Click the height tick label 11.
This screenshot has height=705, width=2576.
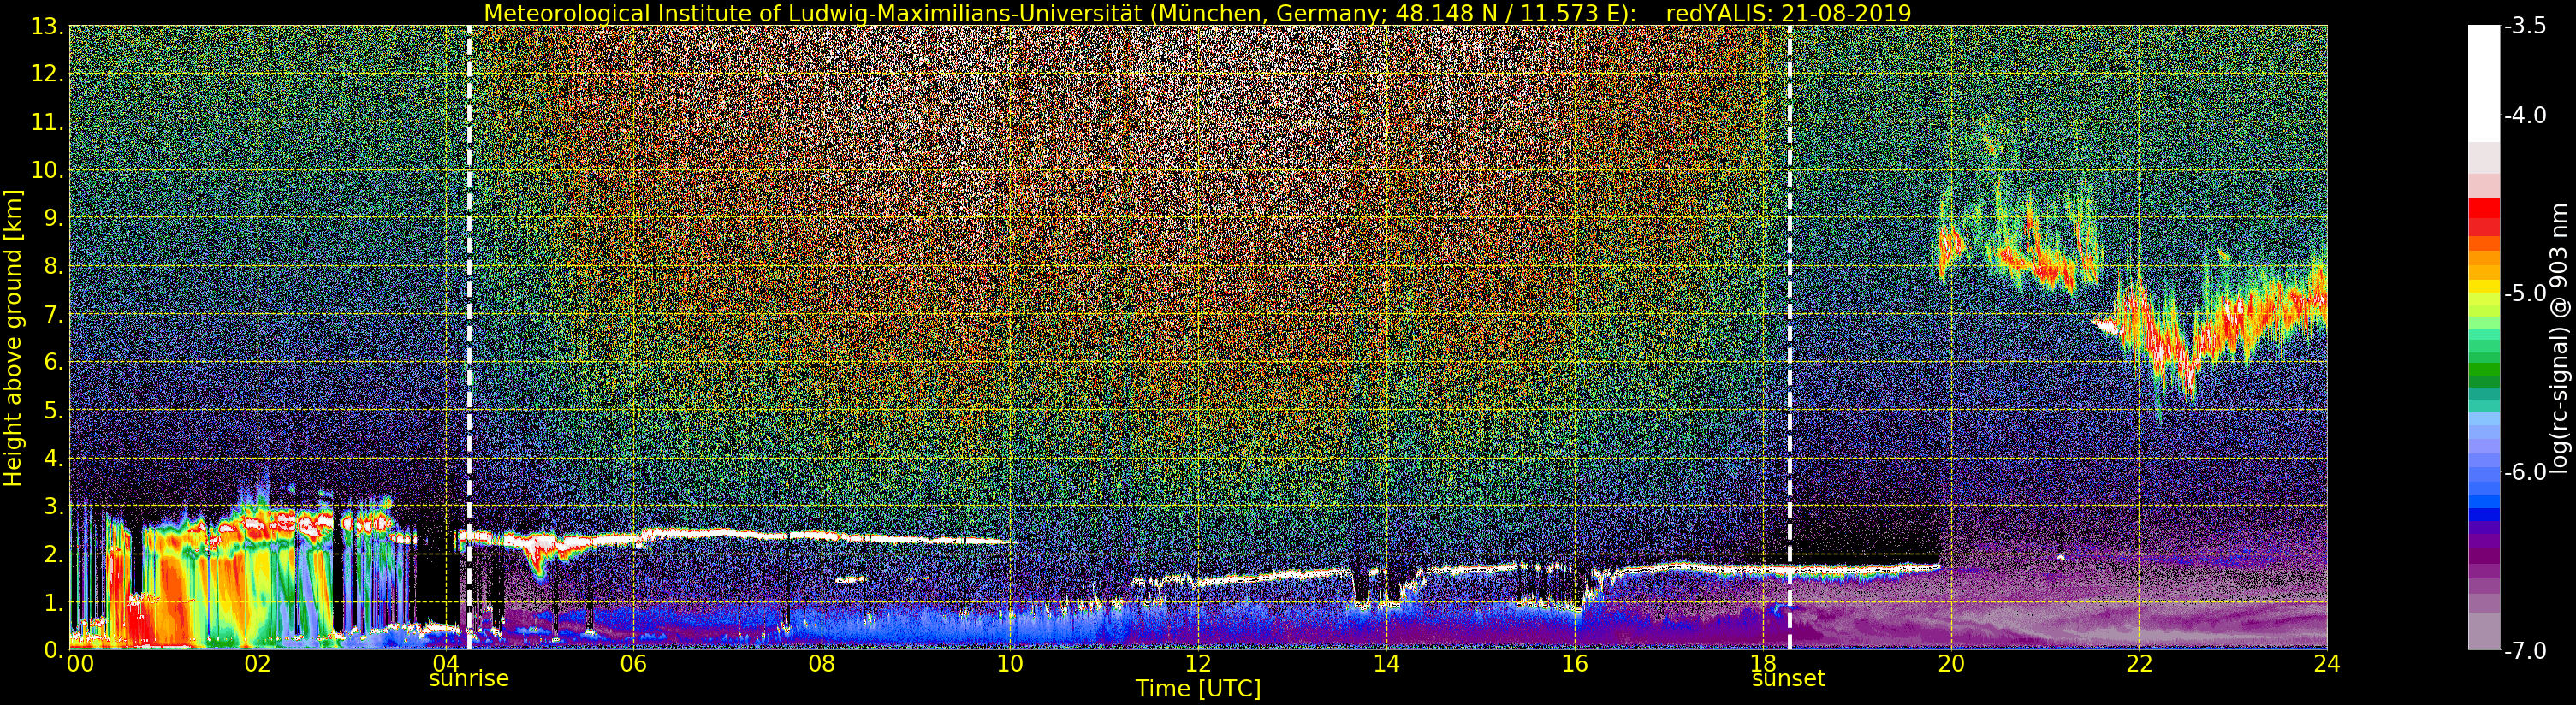point(48,122)
